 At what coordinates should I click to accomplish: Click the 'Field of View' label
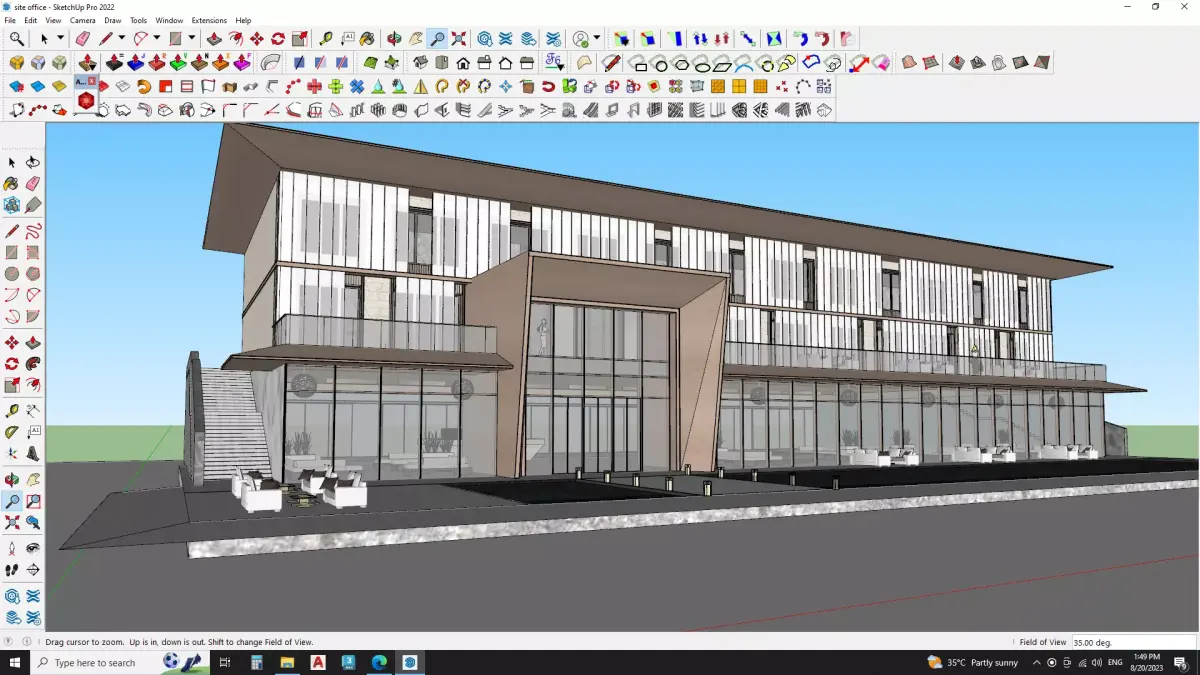[x=1043, y=642]
